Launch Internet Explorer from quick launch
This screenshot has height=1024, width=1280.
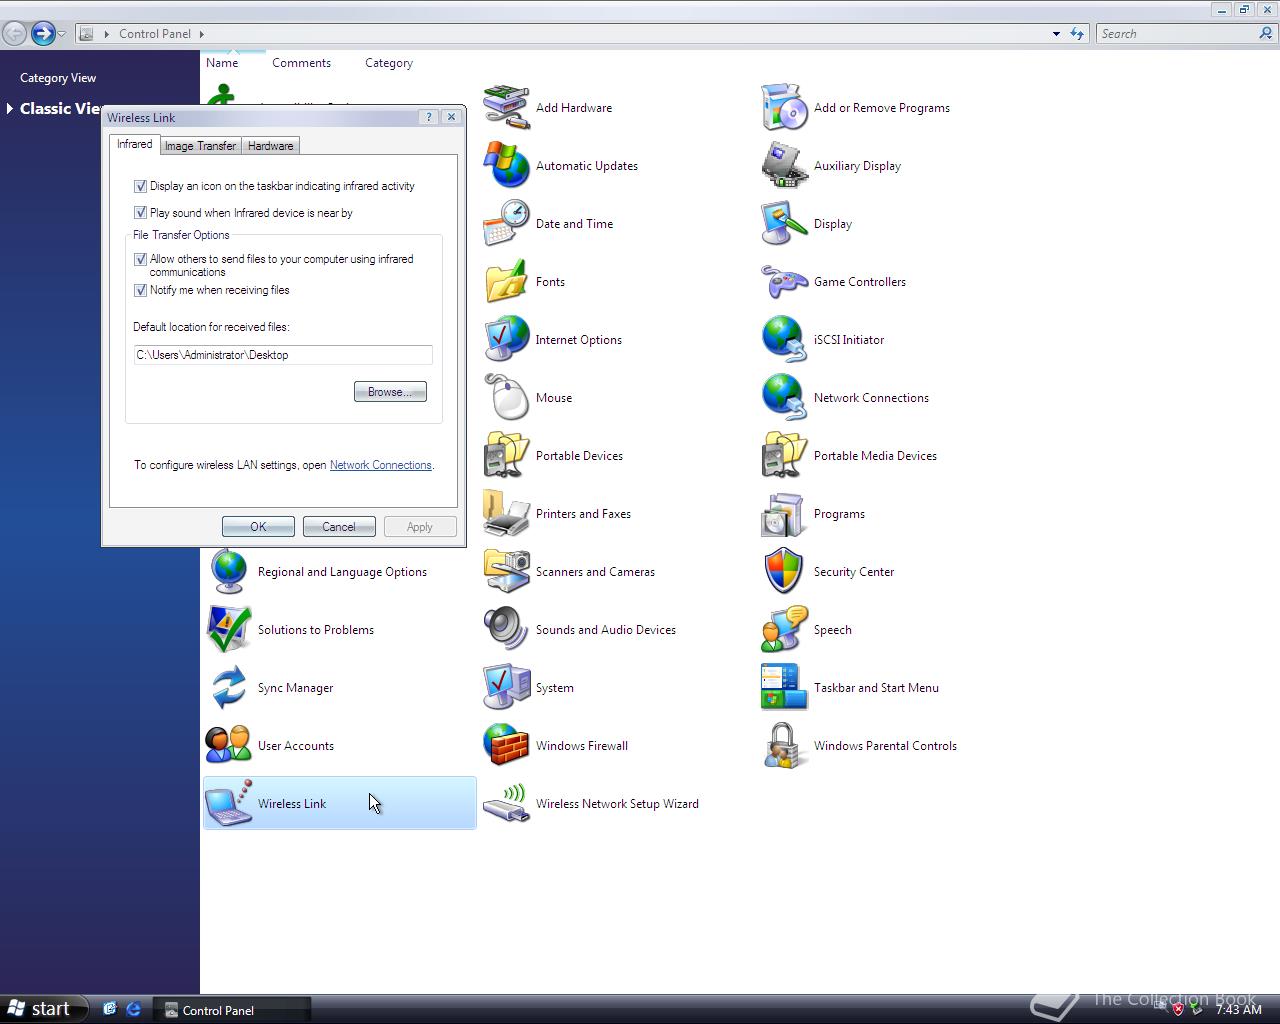(x=133, y=1010)
